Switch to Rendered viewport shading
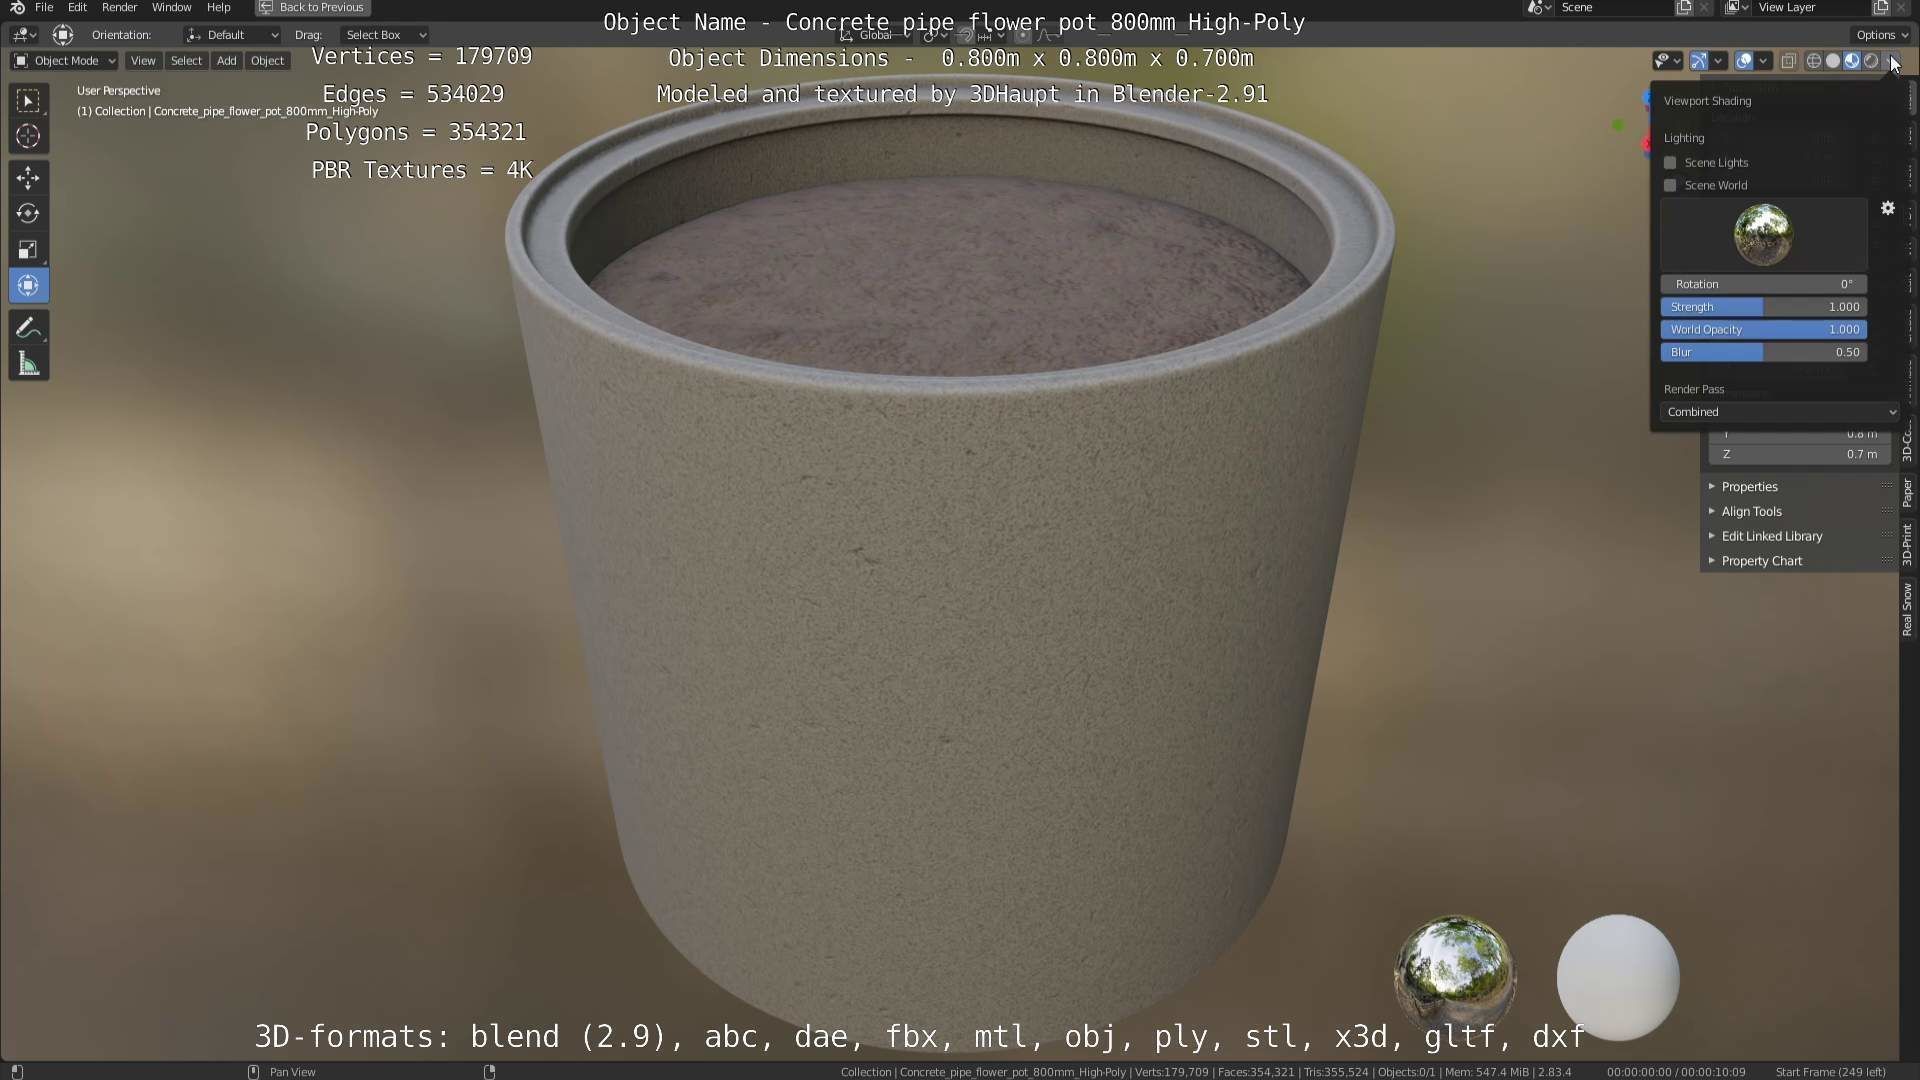1920x1080 pixels. coord(1870,61)
